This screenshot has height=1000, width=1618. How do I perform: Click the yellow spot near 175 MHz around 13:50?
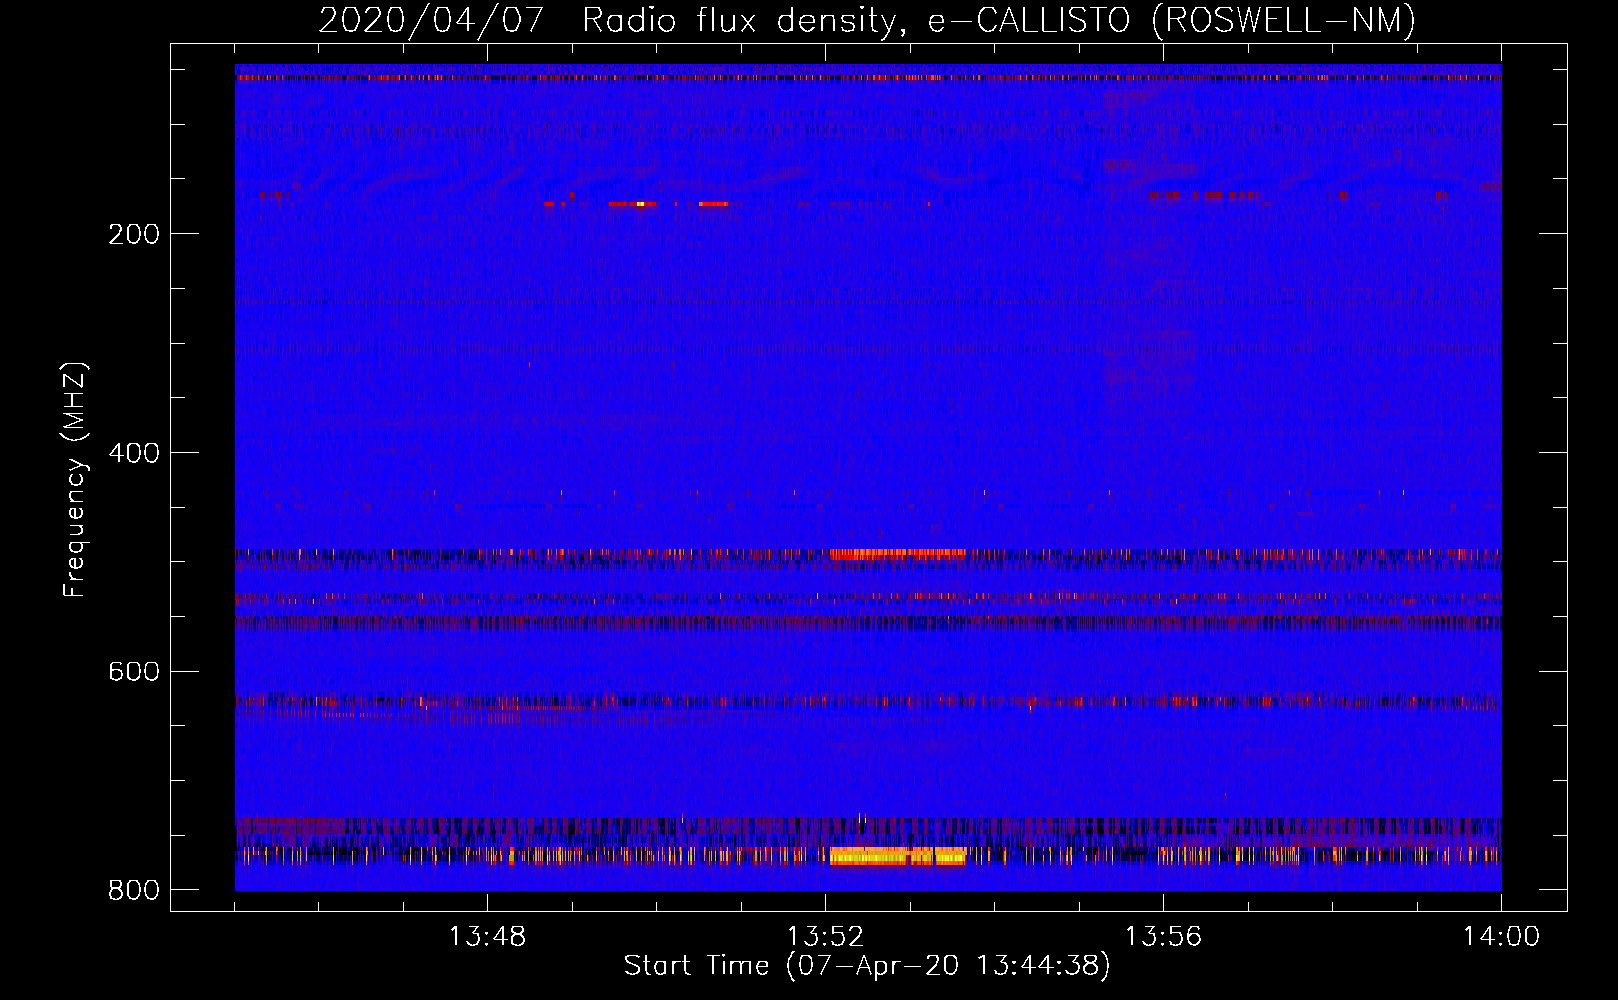[640, 204]
